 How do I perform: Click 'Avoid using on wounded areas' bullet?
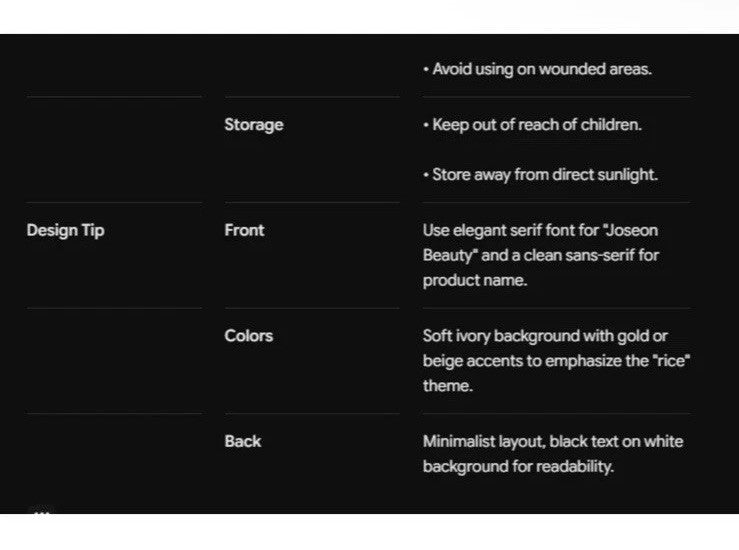[x=537, y=69]
